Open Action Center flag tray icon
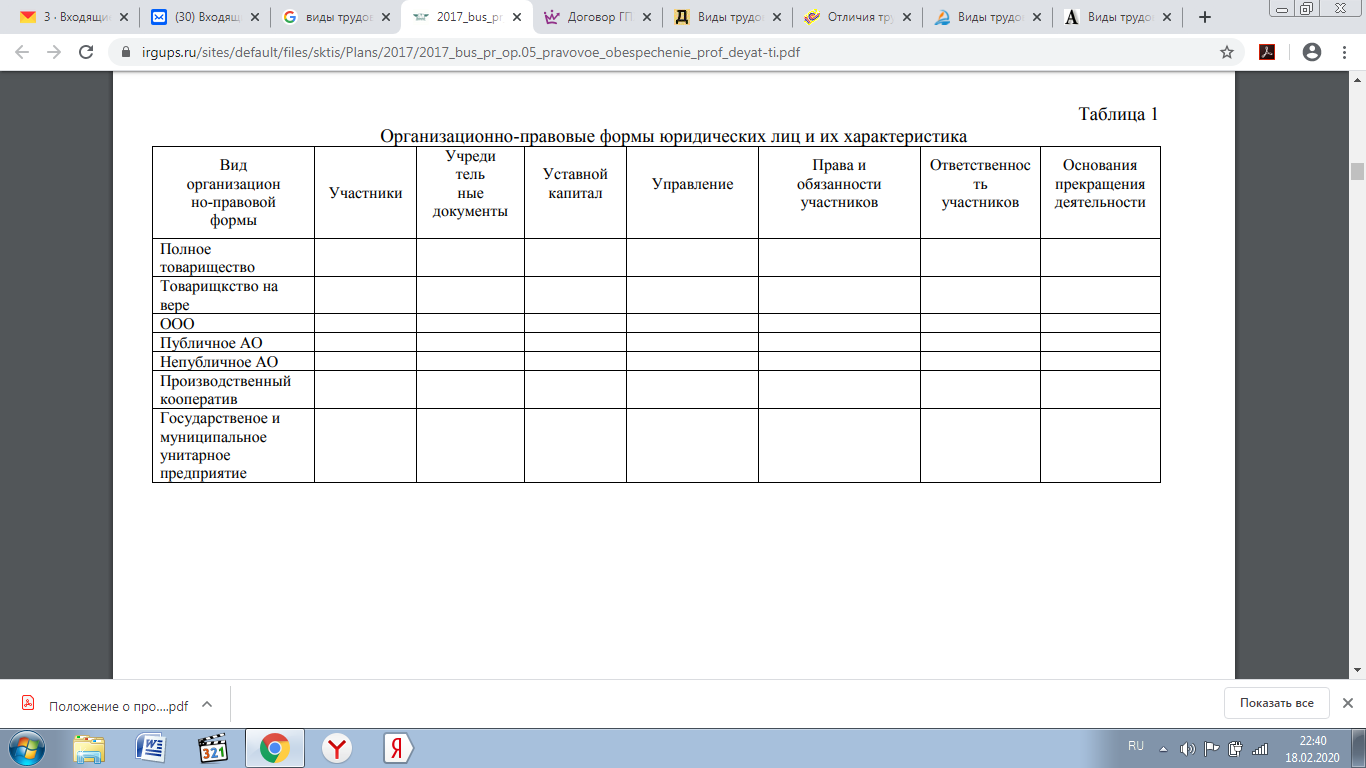The image size is (1366, 768). click(x=1211, y=748)
